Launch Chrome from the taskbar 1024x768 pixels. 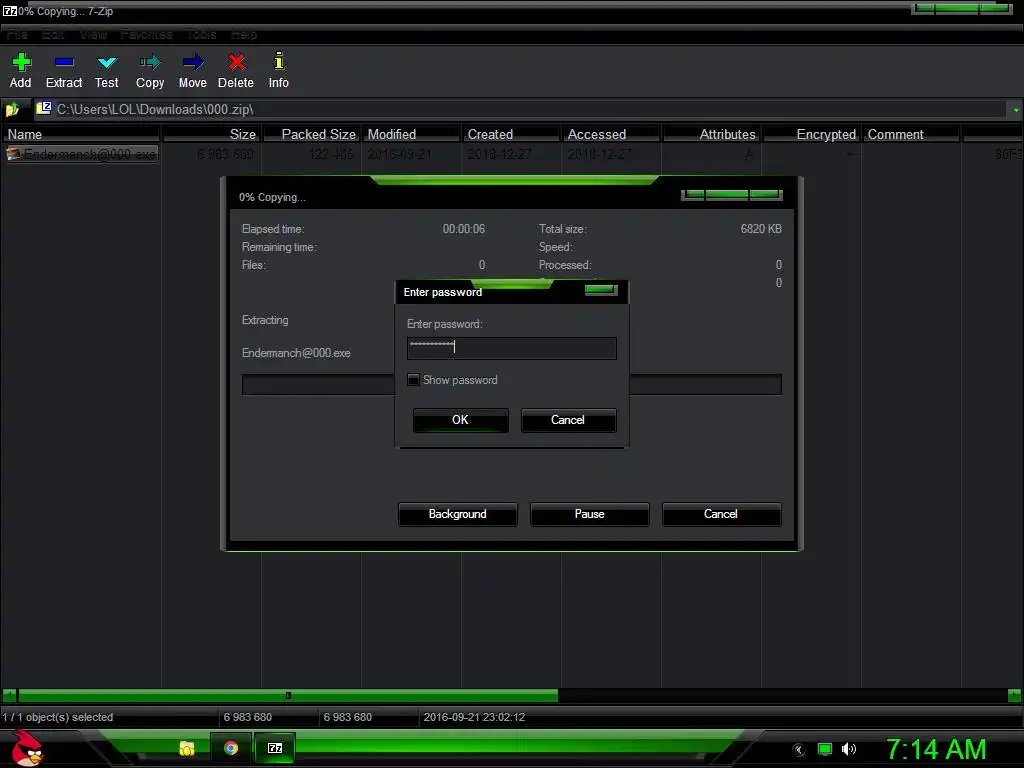click(x=231, y=748)
